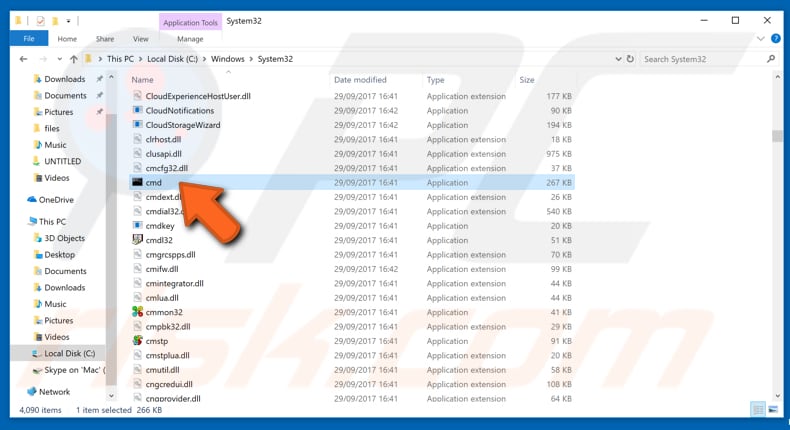Click the New folder quick access icon
The image size is (790, 430).
click(x=55, y=21)
